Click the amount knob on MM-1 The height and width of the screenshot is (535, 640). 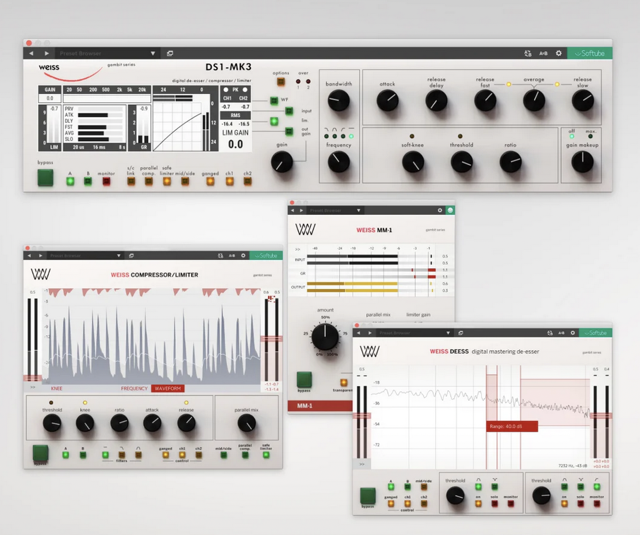[x=325, y=337]
